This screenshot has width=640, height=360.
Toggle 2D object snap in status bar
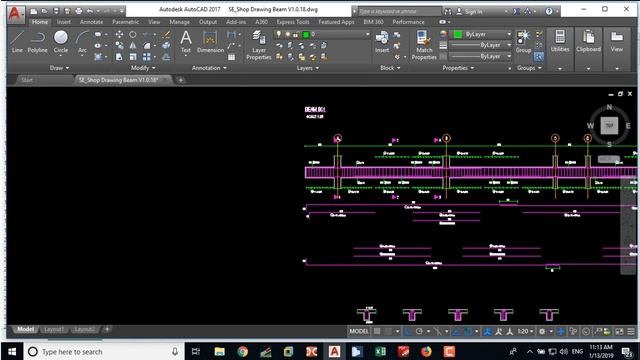coord(468,331)
